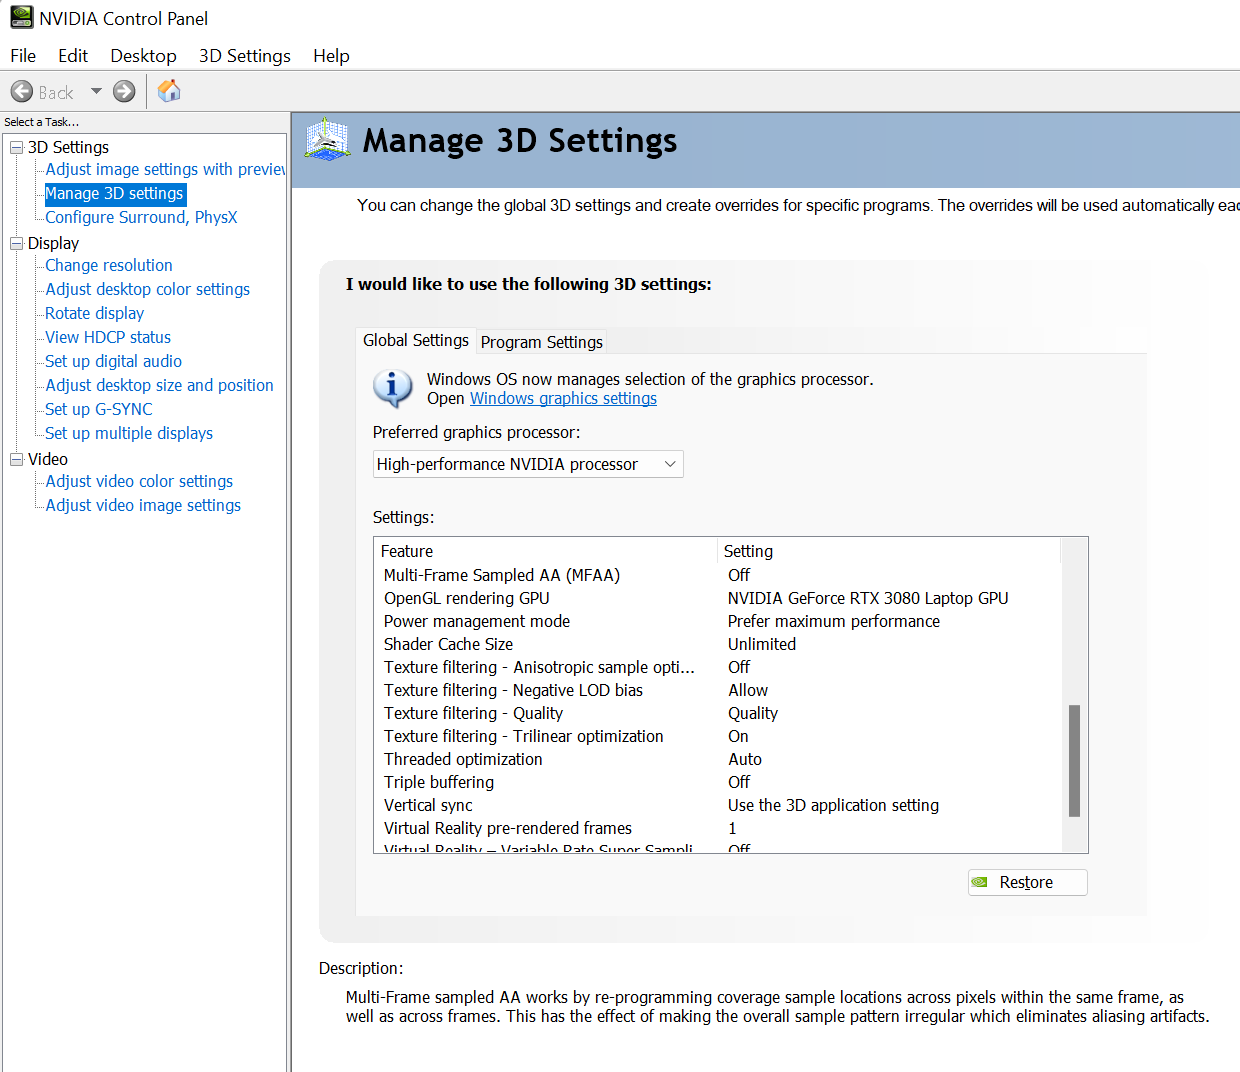Collapse the 3D Settings tree node
This screenshot has width=1240, height=1072.
click(16, 147)
